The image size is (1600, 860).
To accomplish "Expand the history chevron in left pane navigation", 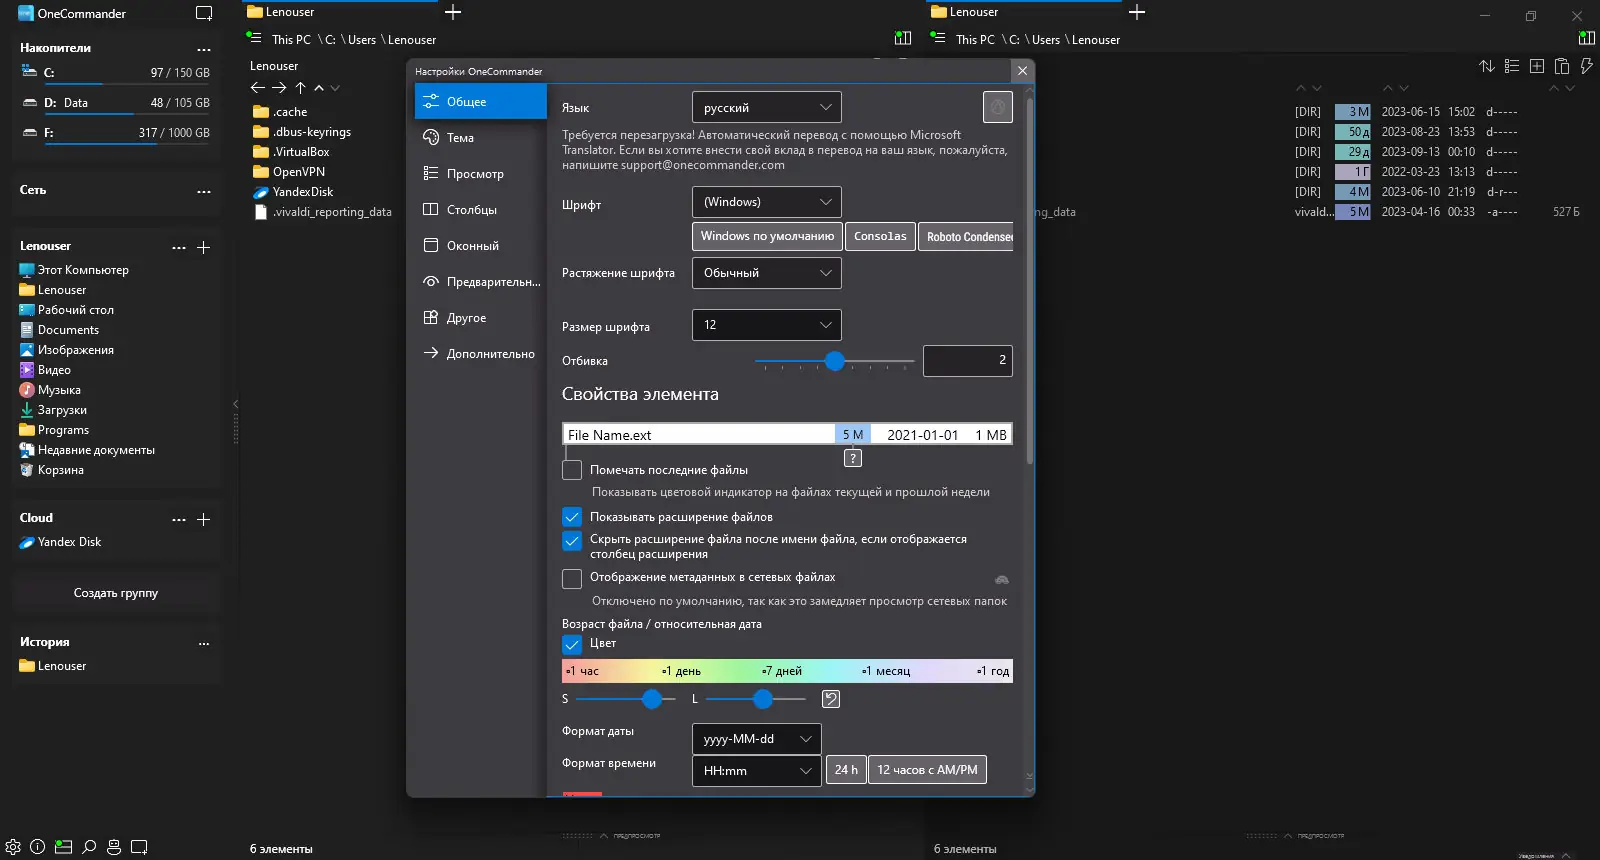I will click(x=335, y=88).
